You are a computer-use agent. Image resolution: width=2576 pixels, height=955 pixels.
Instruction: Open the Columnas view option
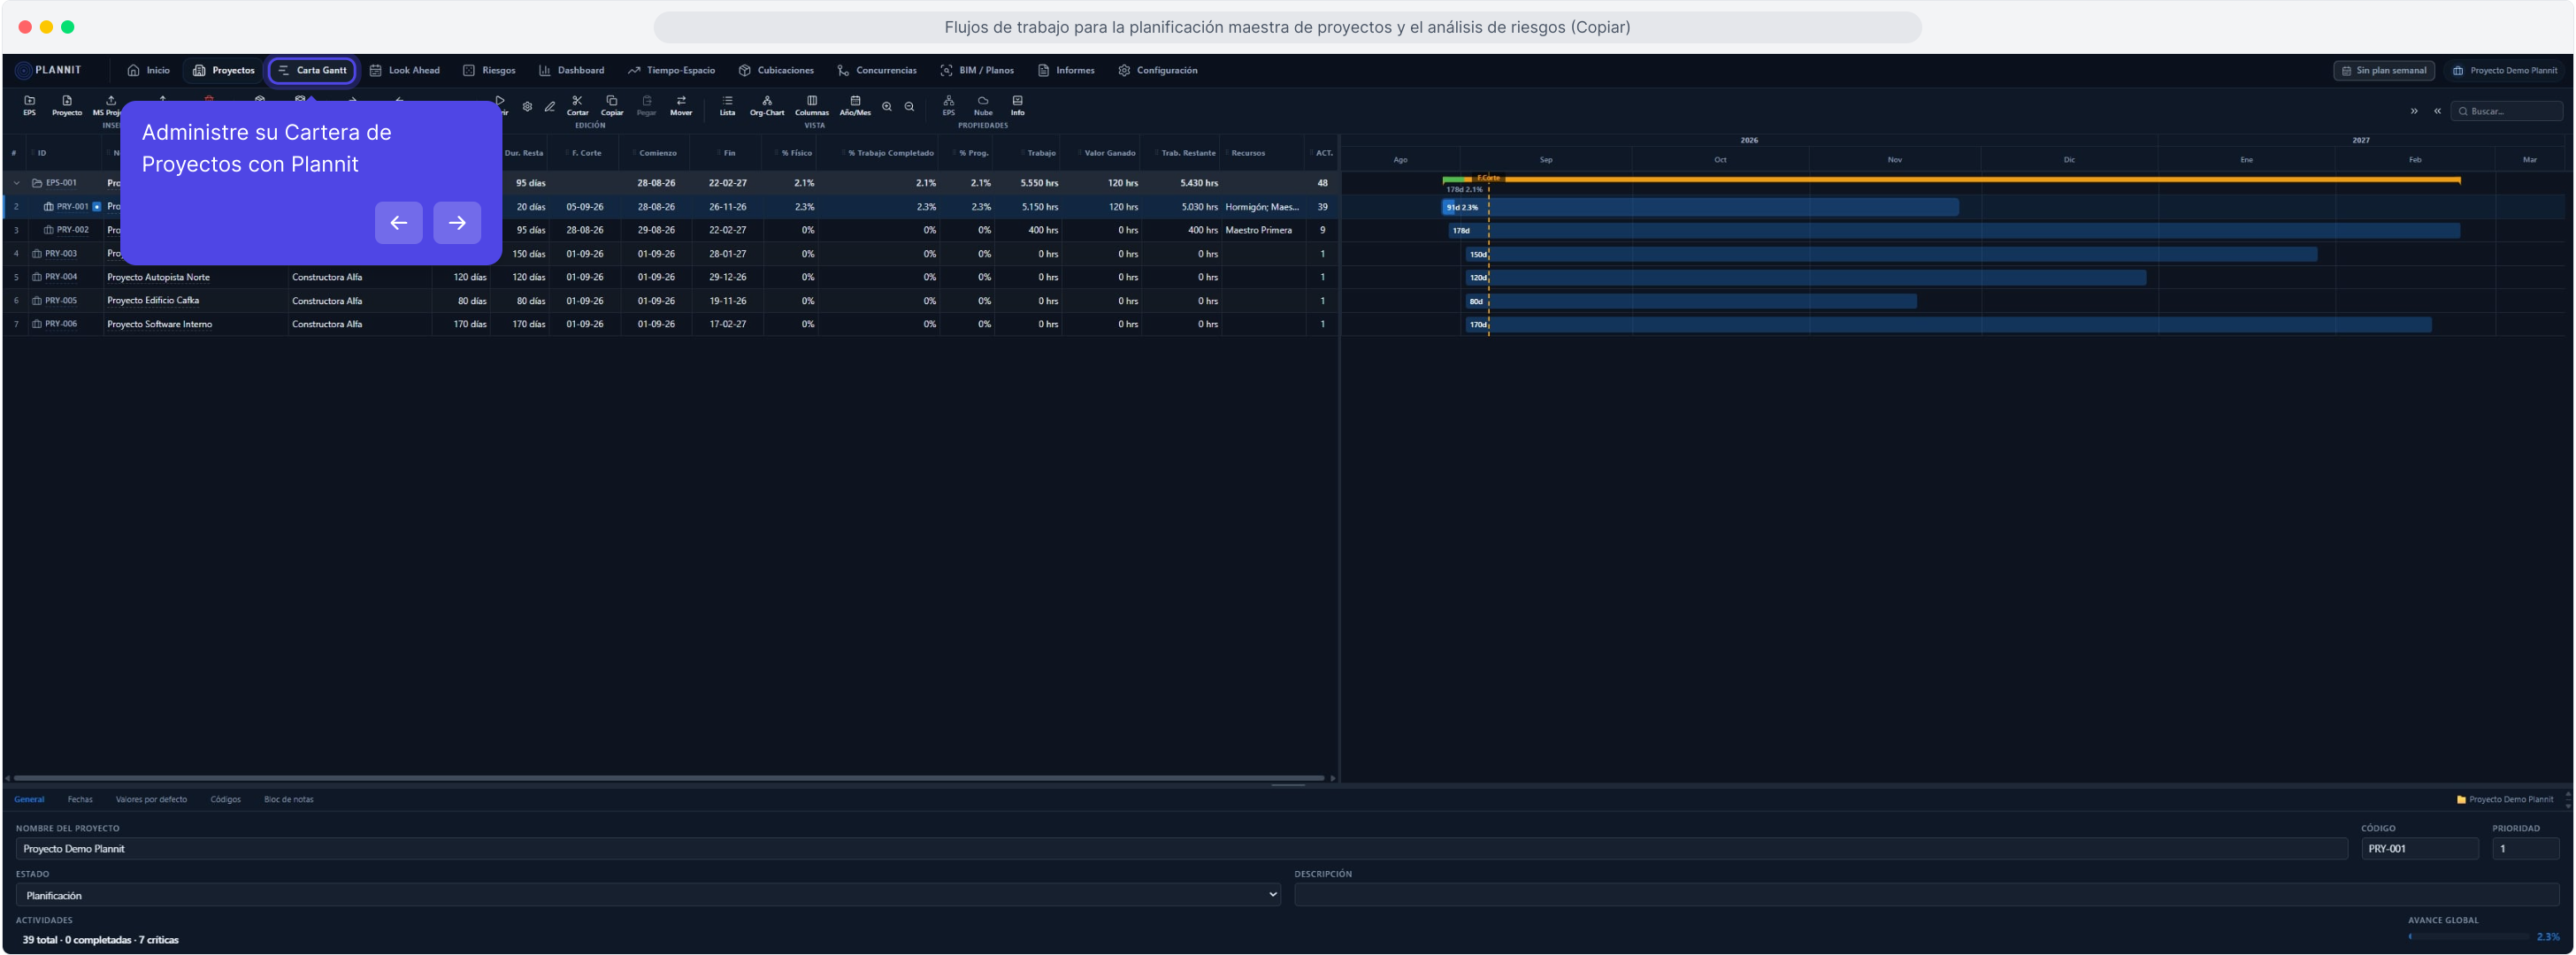812,105
